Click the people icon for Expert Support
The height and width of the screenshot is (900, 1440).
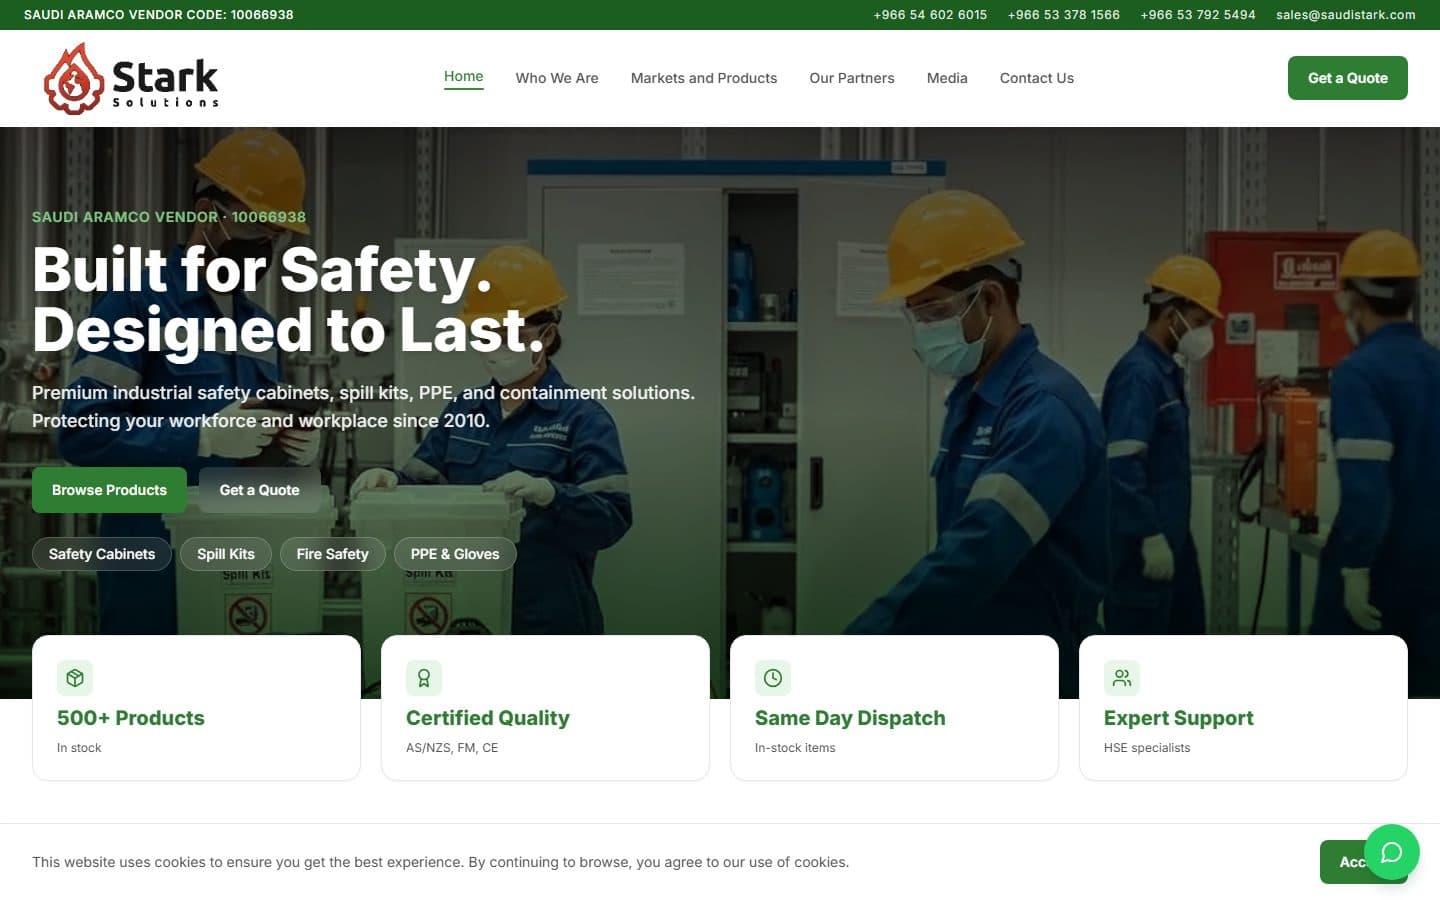coord(1122,678)
